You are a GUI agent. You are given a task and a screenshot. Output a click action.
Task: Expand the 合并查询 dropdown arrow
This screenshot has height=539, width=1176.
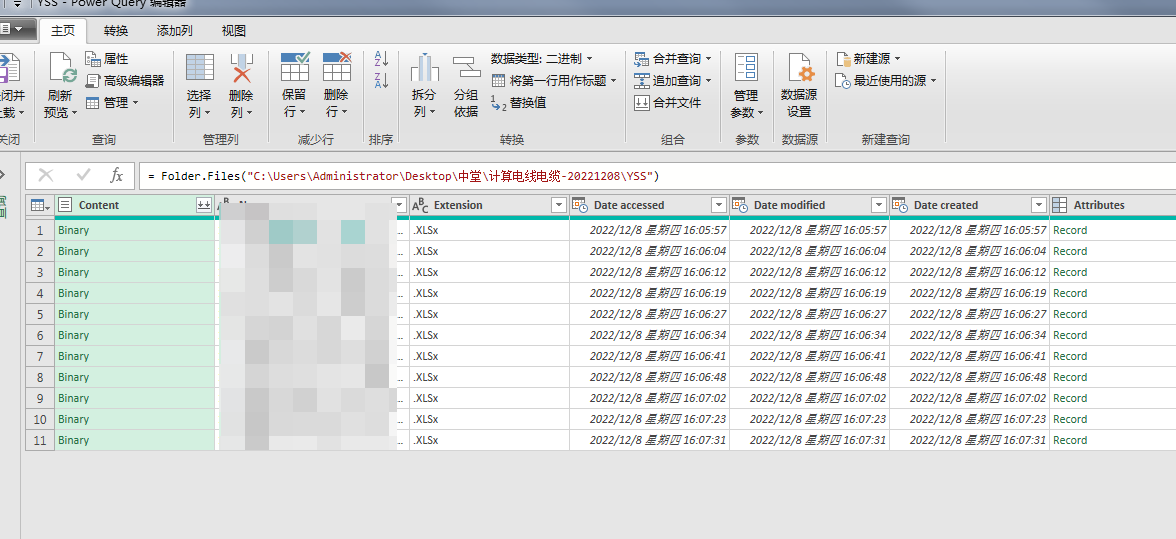tap(709, 58)
